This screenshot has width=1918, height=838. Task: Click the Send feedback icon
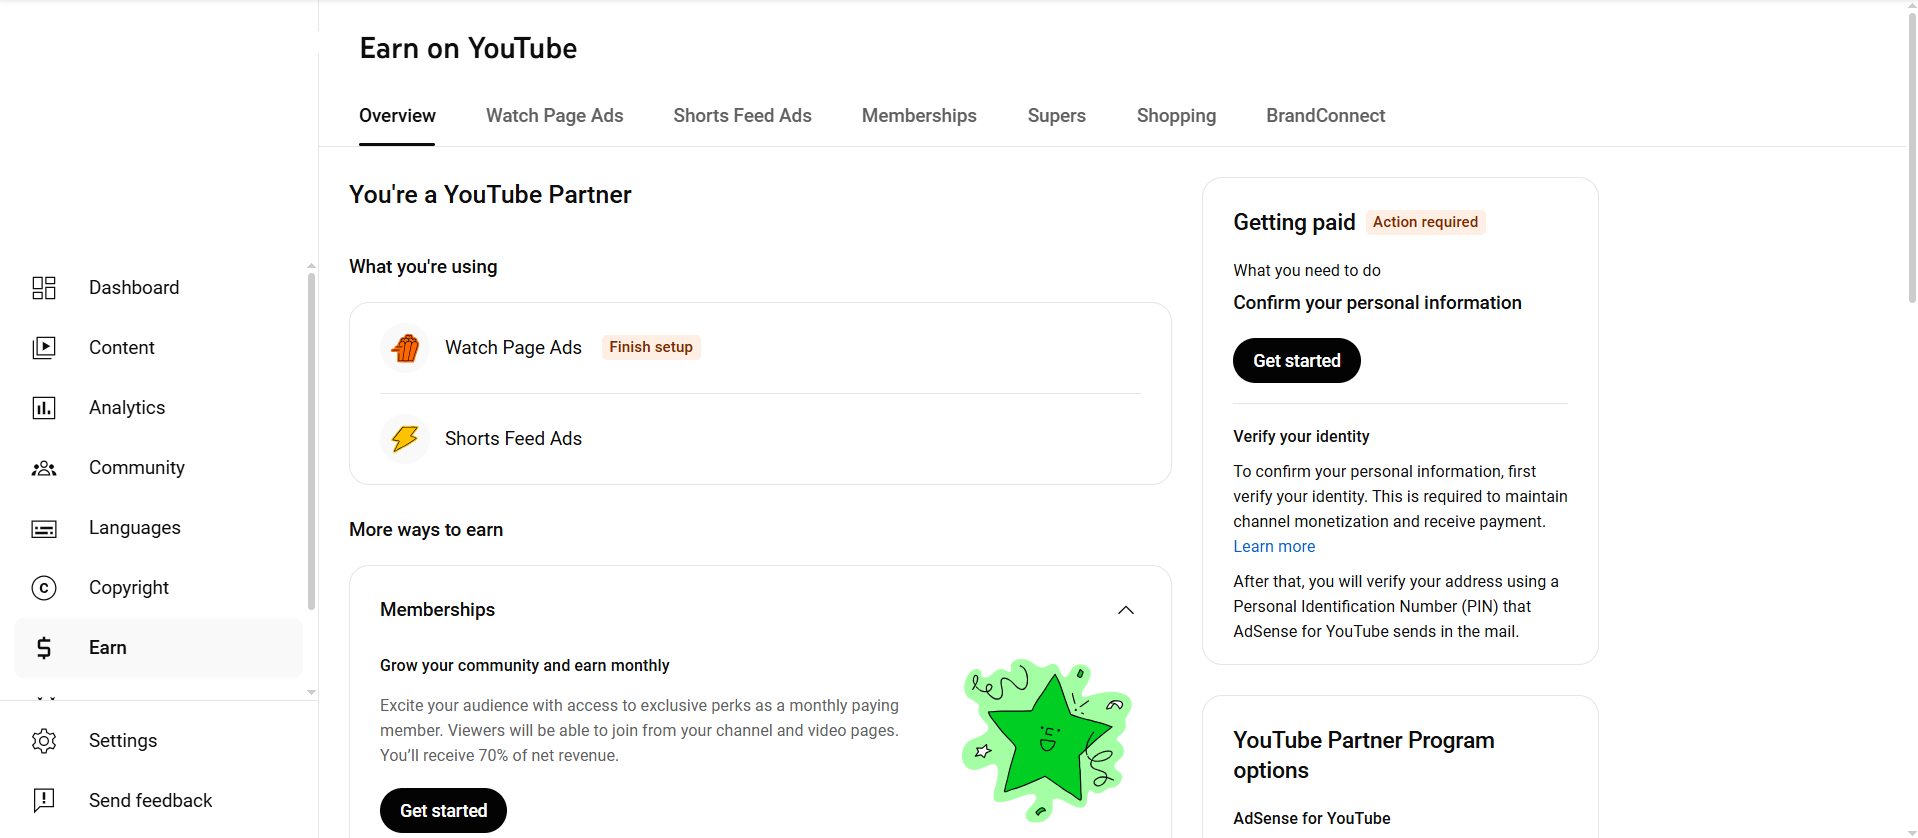click(44, 800)
